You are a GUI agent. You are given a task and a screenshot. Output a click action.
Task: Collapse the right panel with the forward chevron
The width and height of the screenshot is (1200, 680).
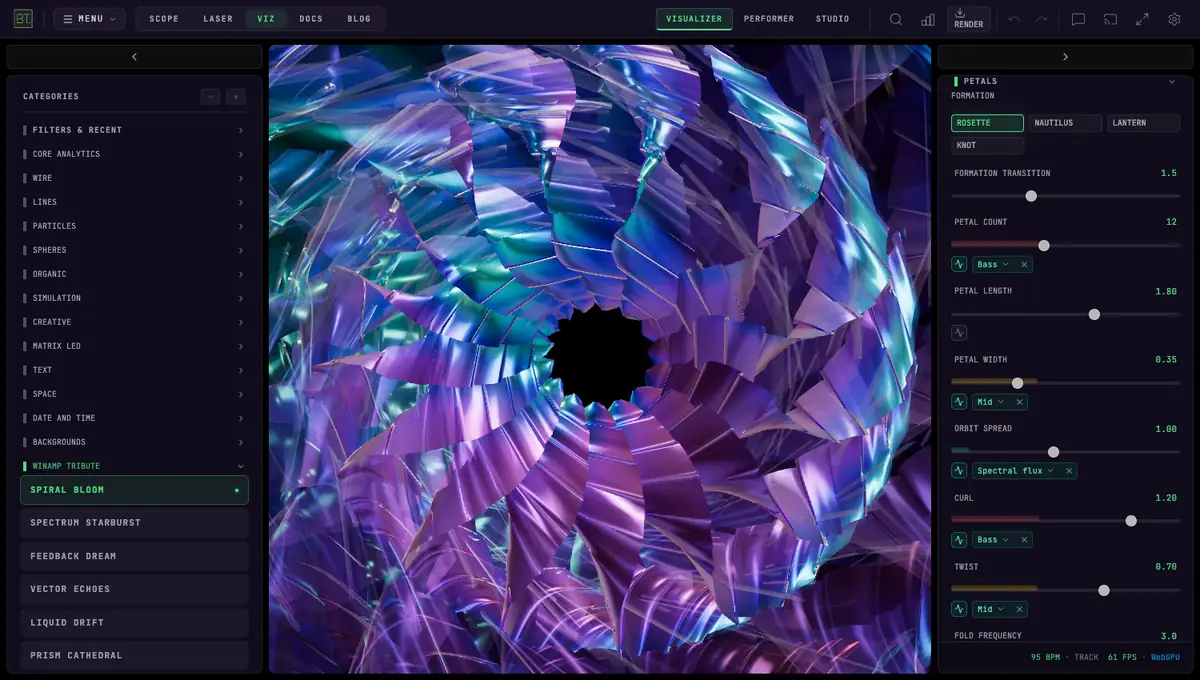point(1065,57)
